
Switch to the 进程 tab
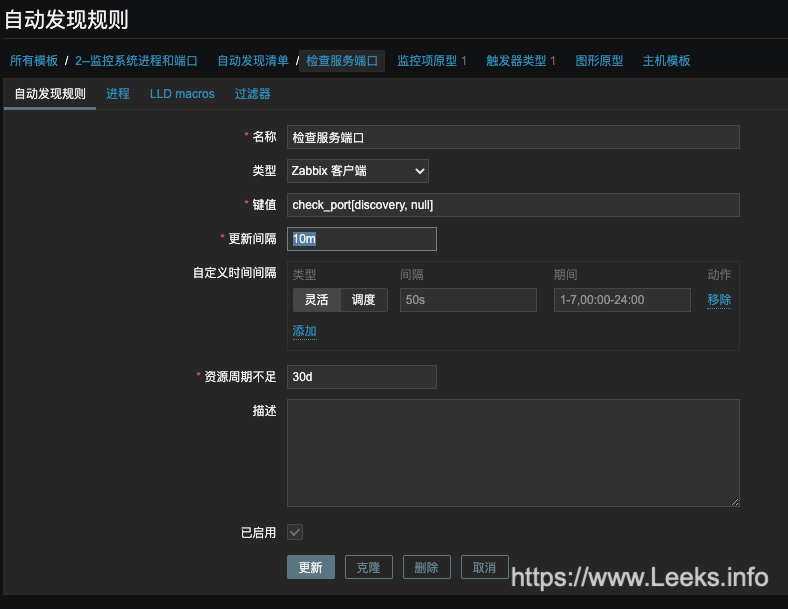coord(118,94)
